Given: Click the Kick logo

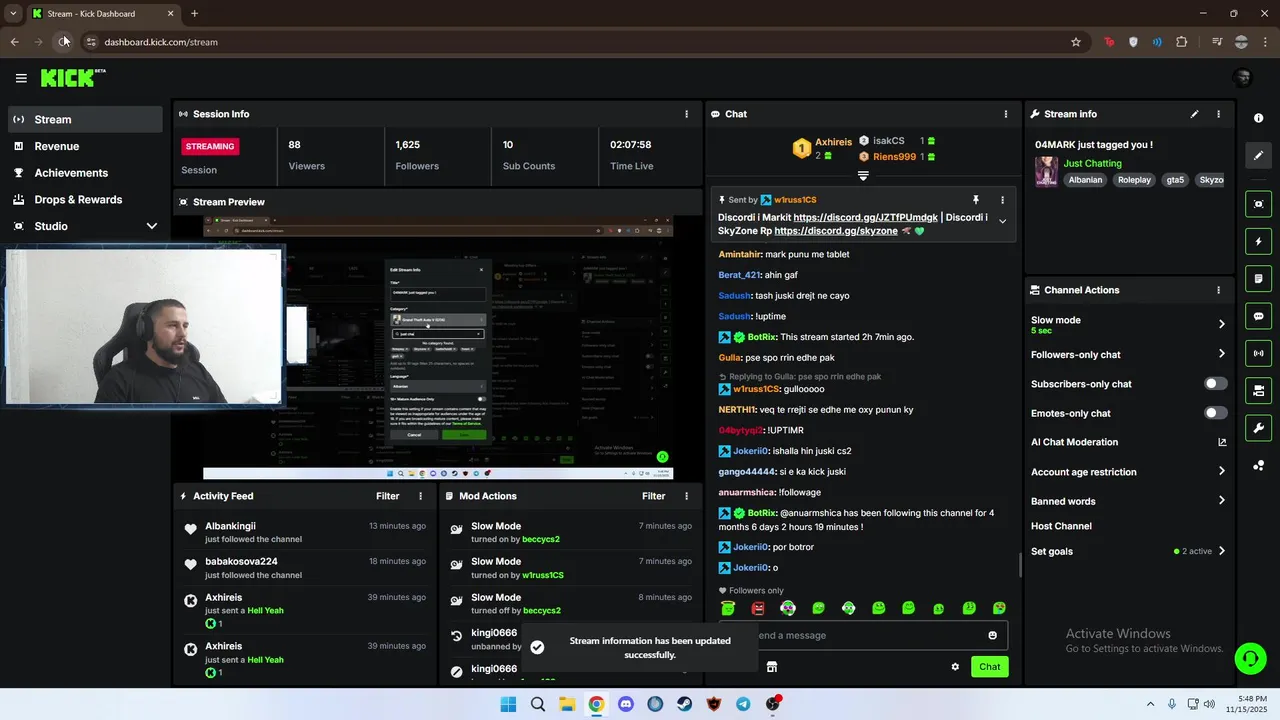Looking at the screenshot, I should tap(72, 78).
